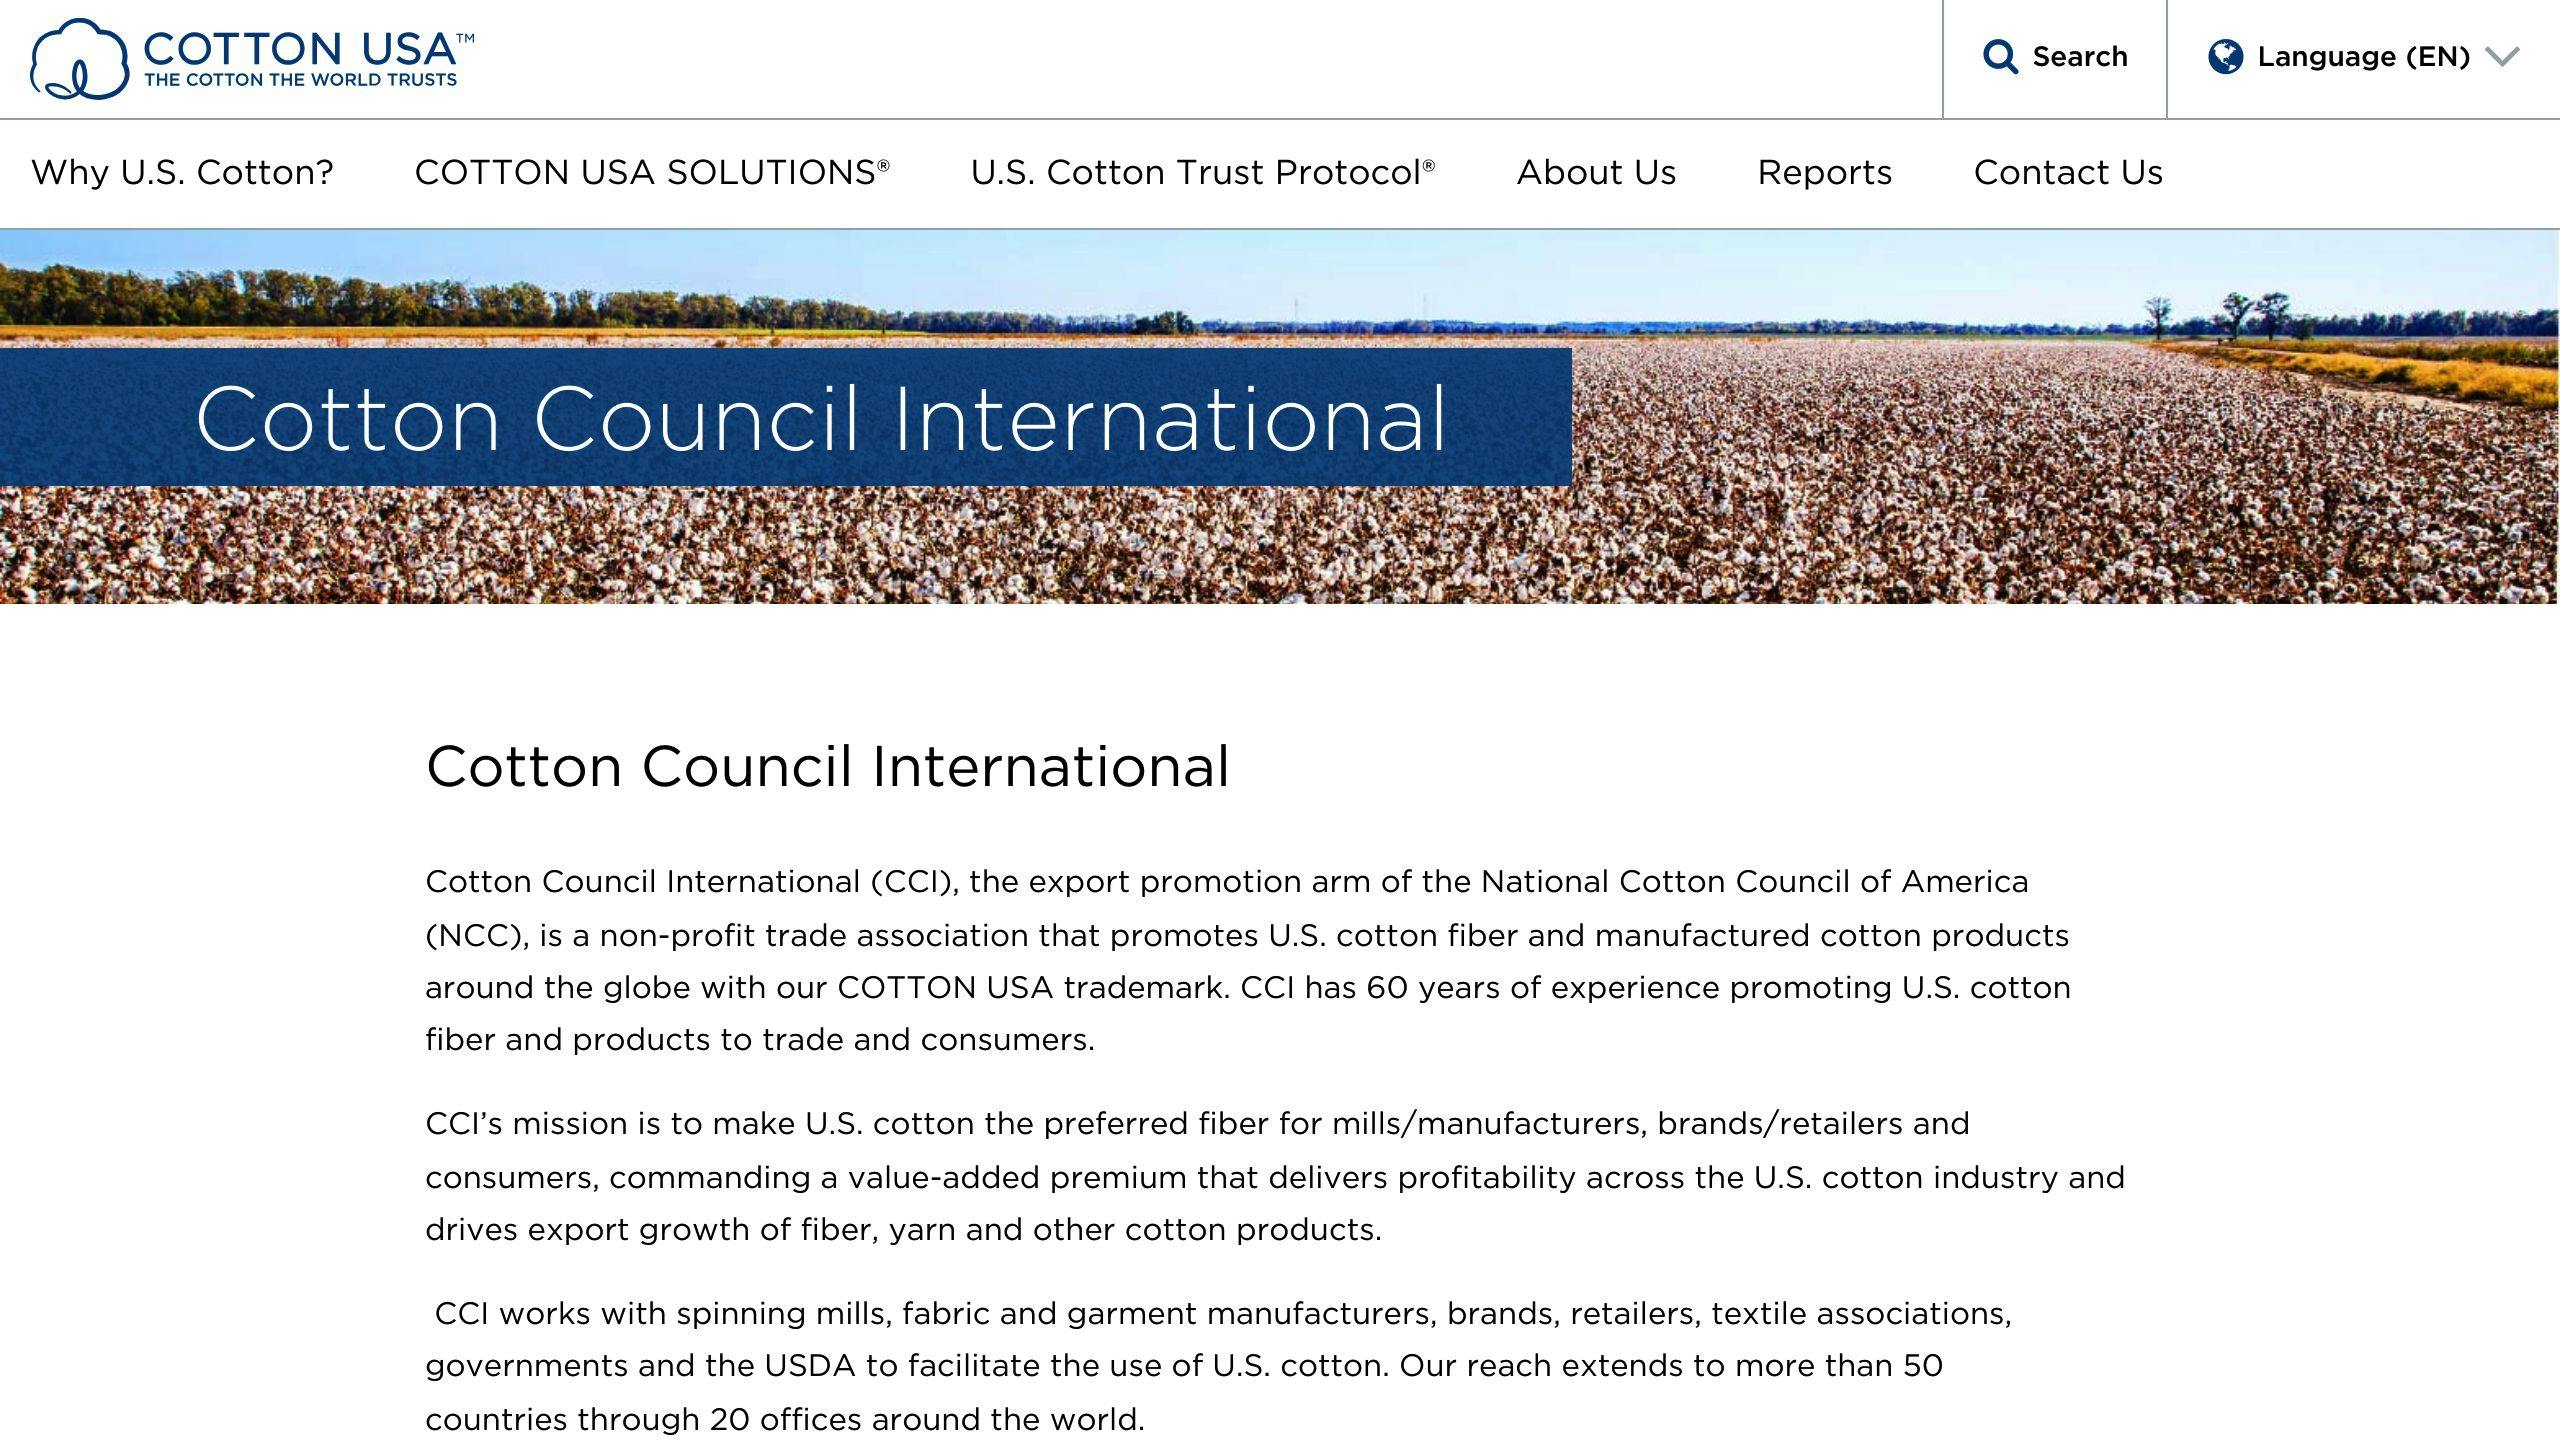Viewport: 2560px width, 1440px height.
Task: Open the About Us menu
Action: point(1596,173)
